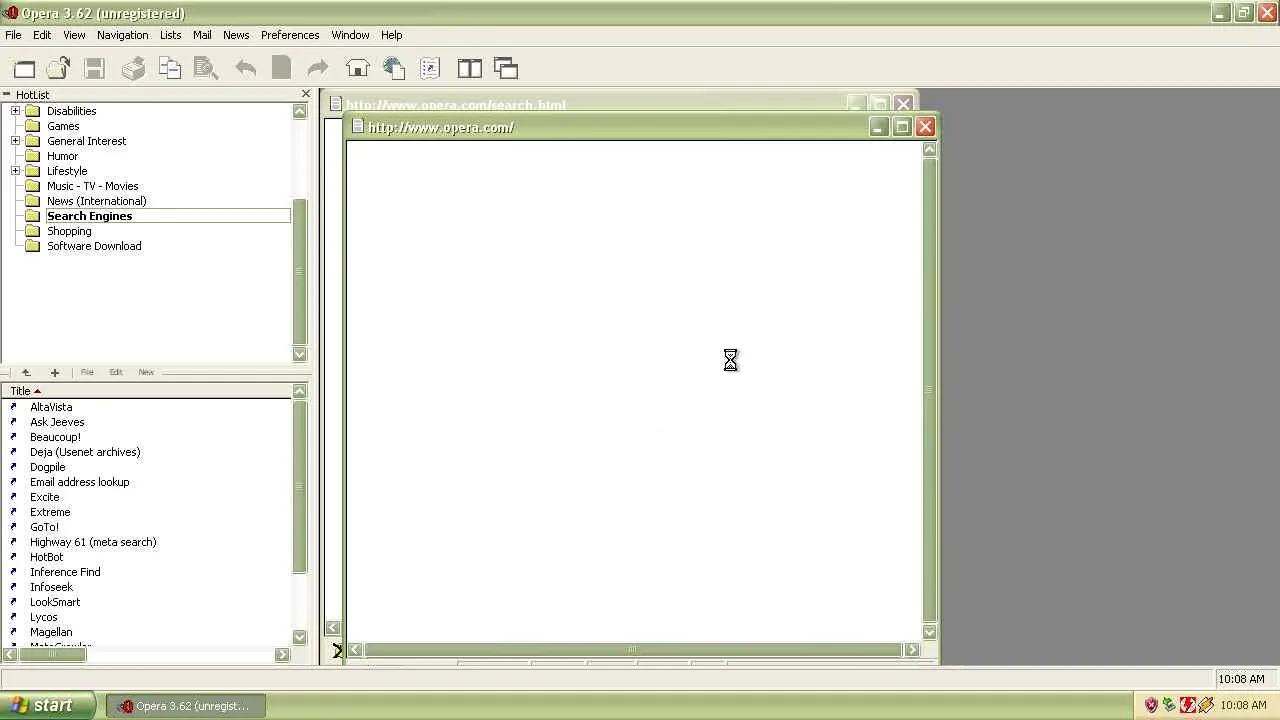This screenshot has height=720, width=1280.
Task: Click the Shopping folder icon
Action: point(32,231)
